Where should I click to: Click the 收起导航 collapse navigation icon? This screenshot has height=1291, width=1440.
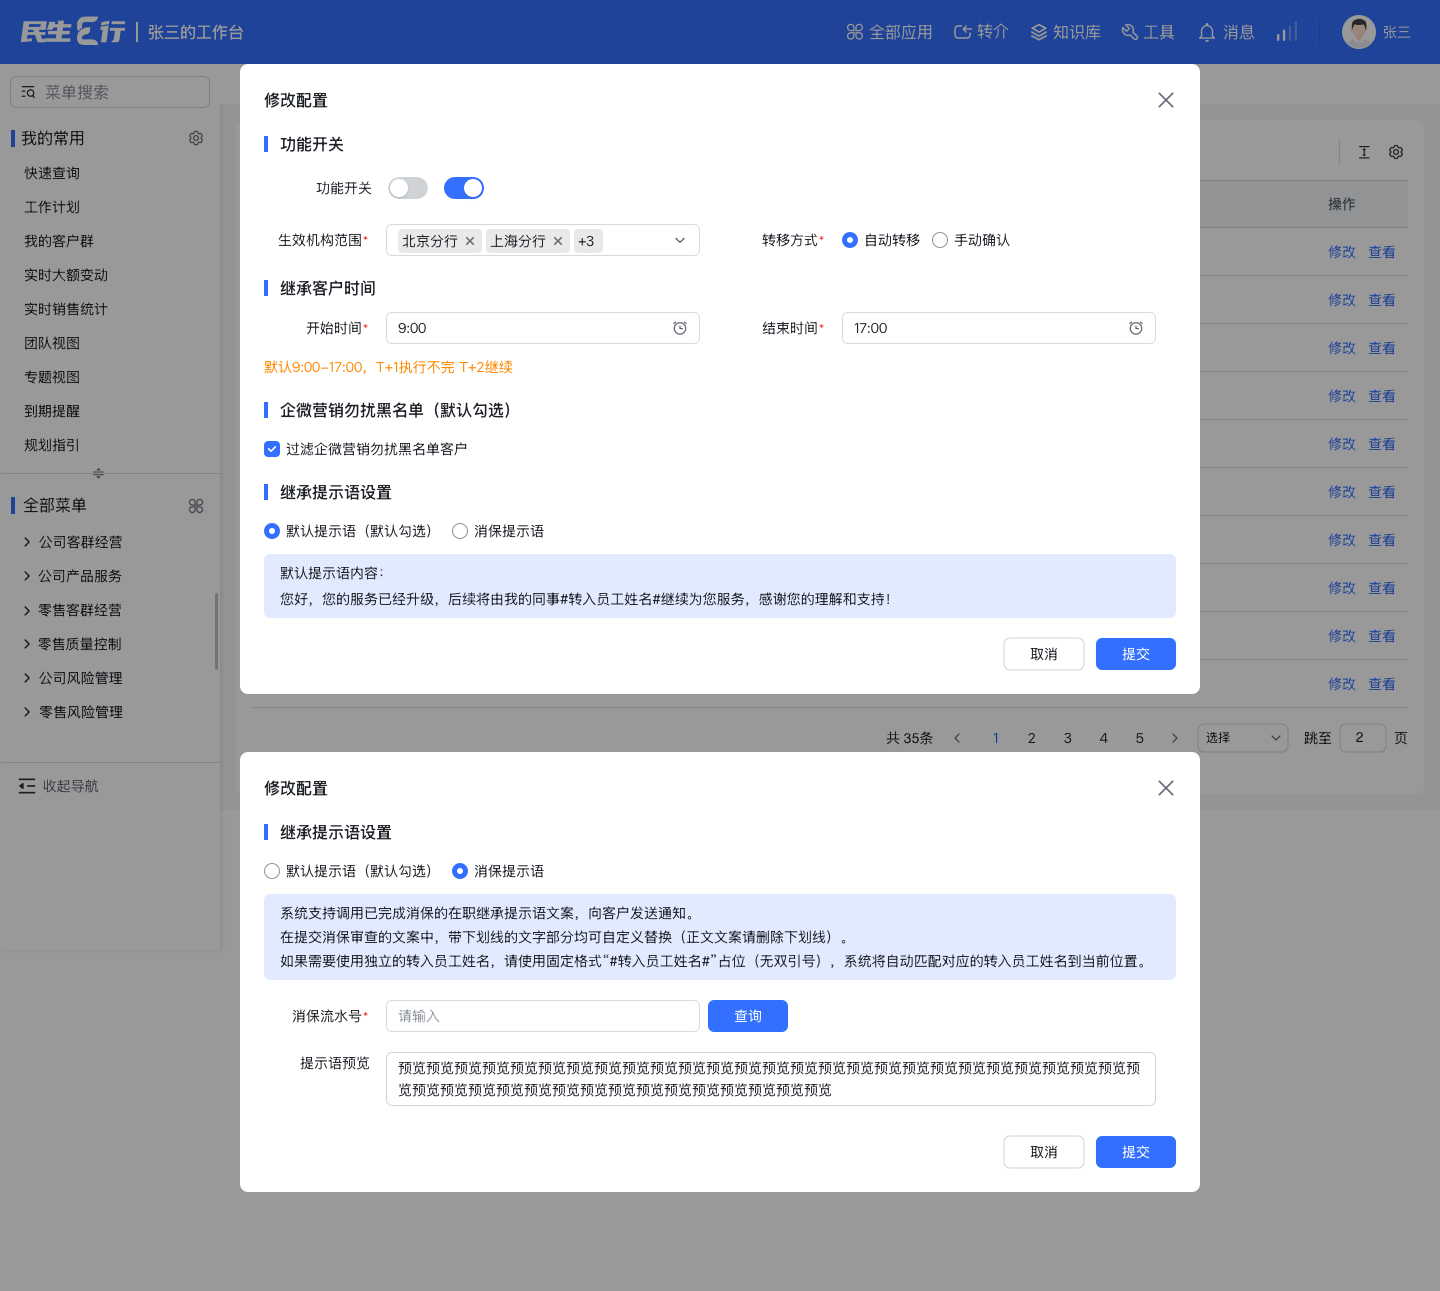click(x=27, y=786)
